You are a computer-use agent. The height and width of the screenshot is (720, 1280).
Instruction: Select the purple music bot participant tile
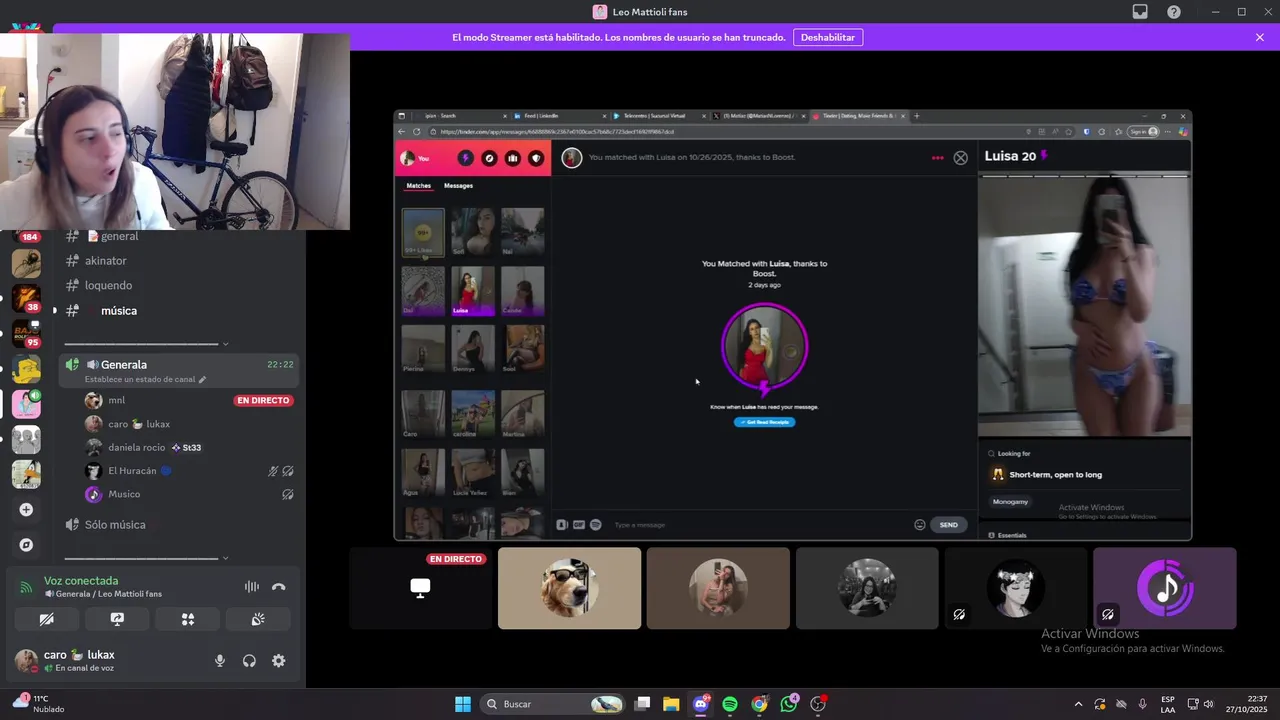click(1165, 588)
